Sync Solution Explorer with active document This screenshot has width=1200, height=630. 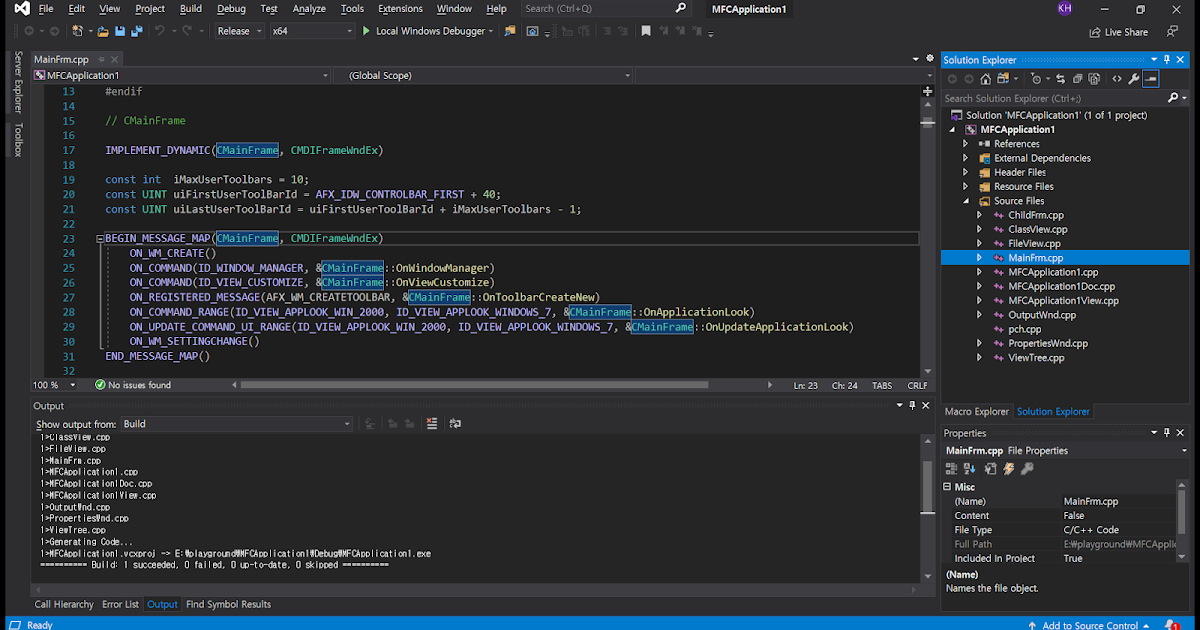point(1060,79)
